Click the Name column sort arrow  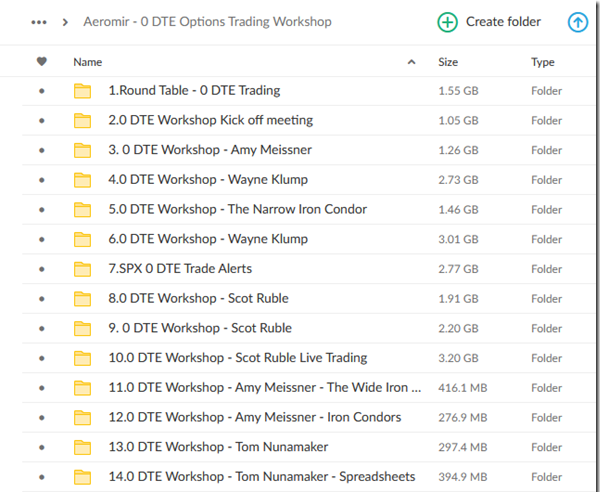coord(412,62)
